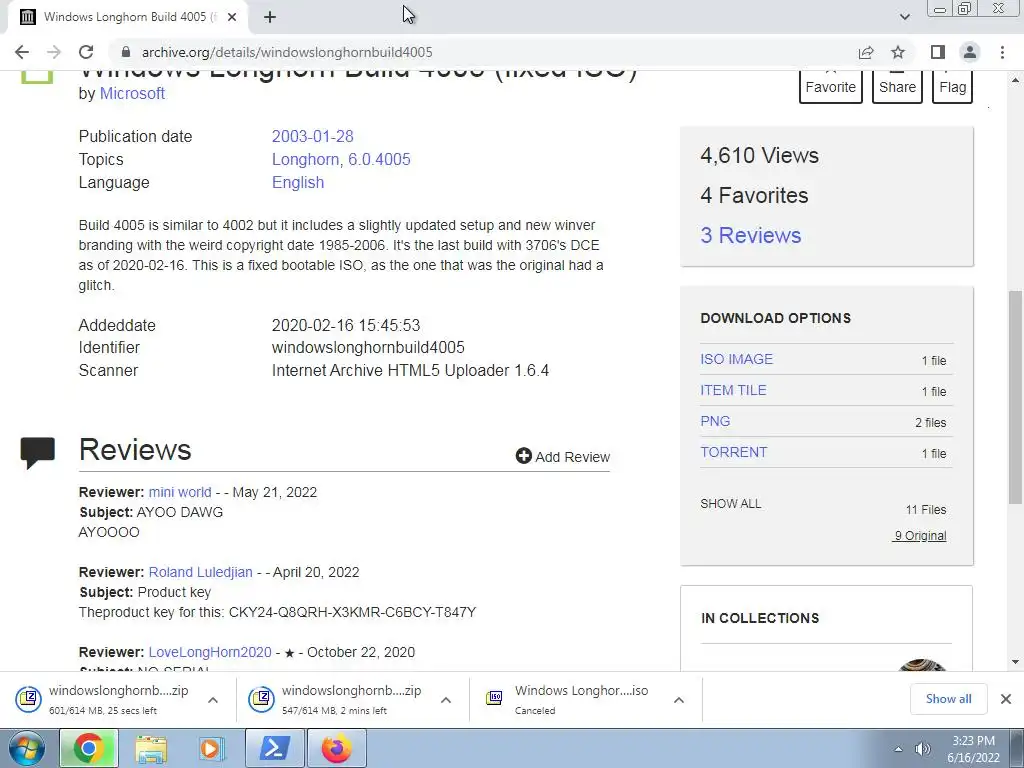The height and width of the screenshot is (768, 1024).
Task: Click the scrollbar down arrow
Action: click(1015, 662)
